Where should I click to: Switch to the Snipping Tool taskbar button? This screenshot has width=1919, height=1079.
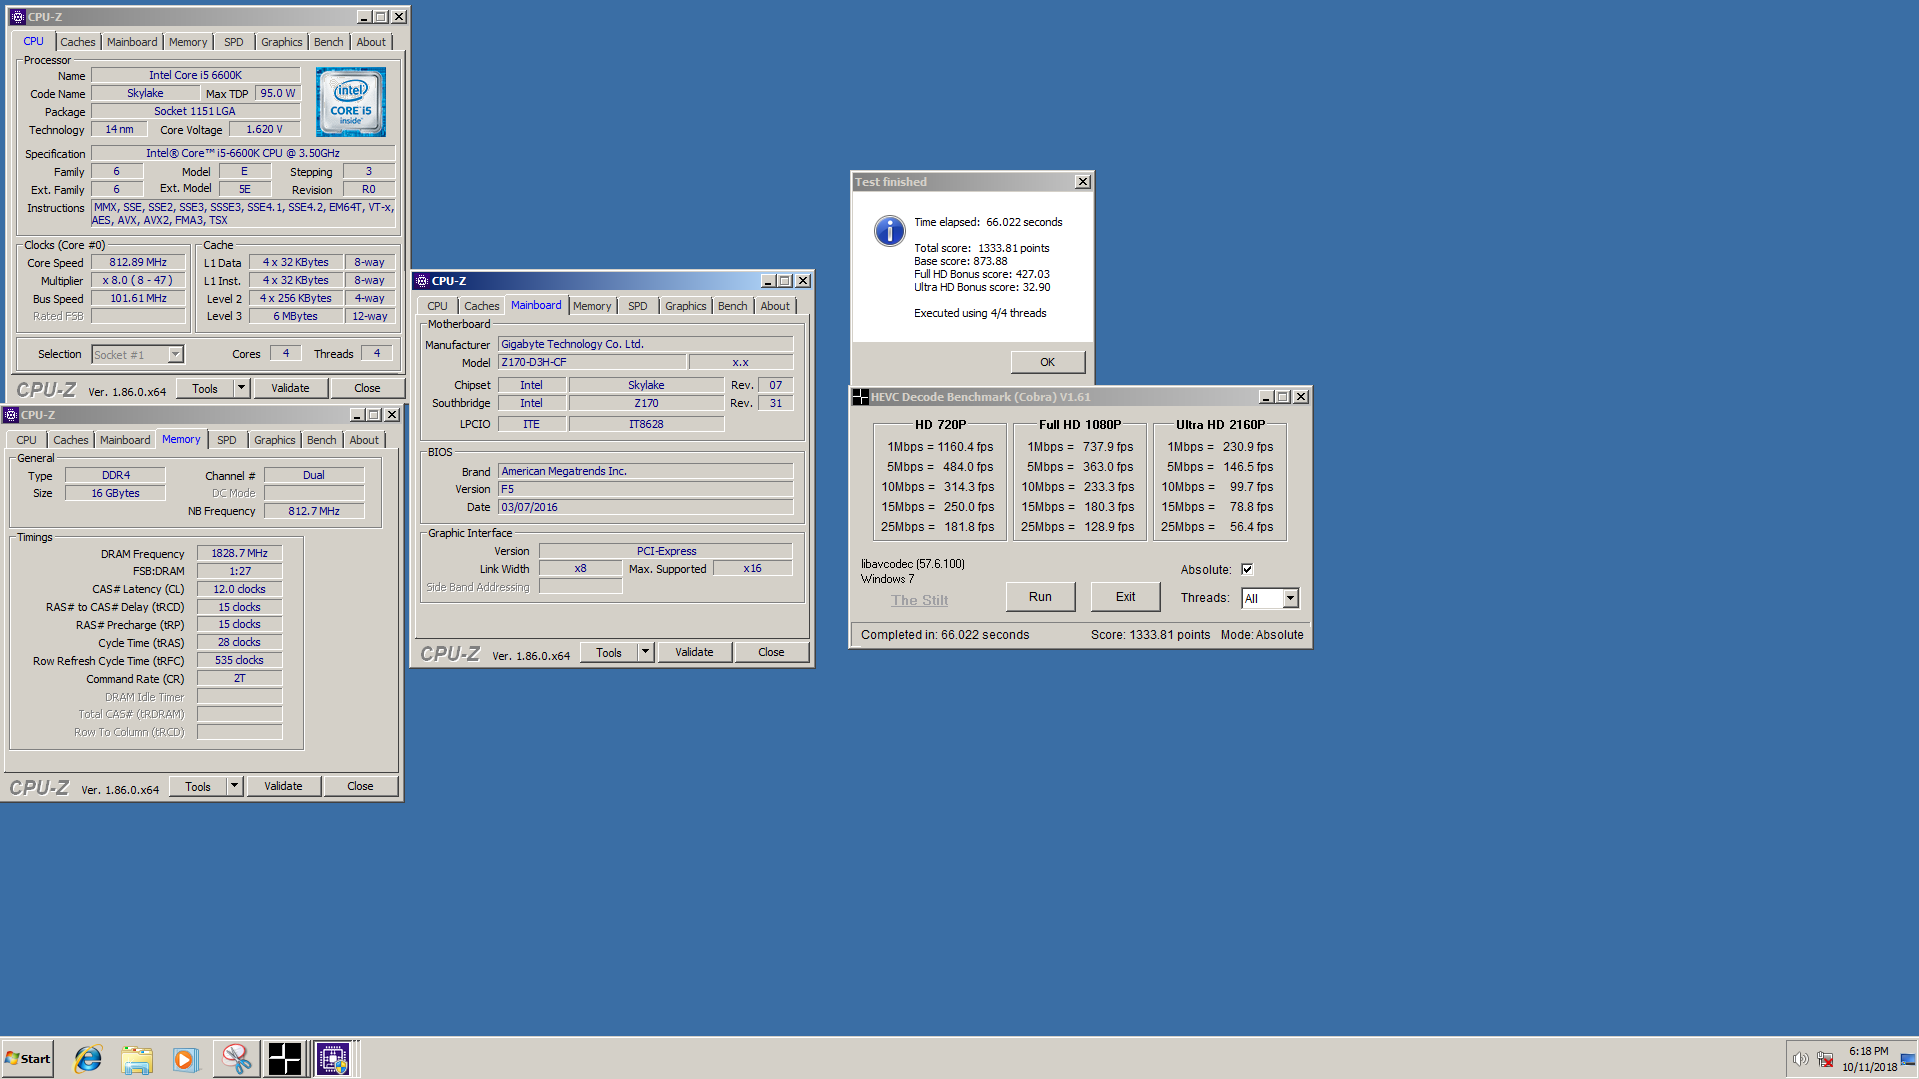[236, 1059]
